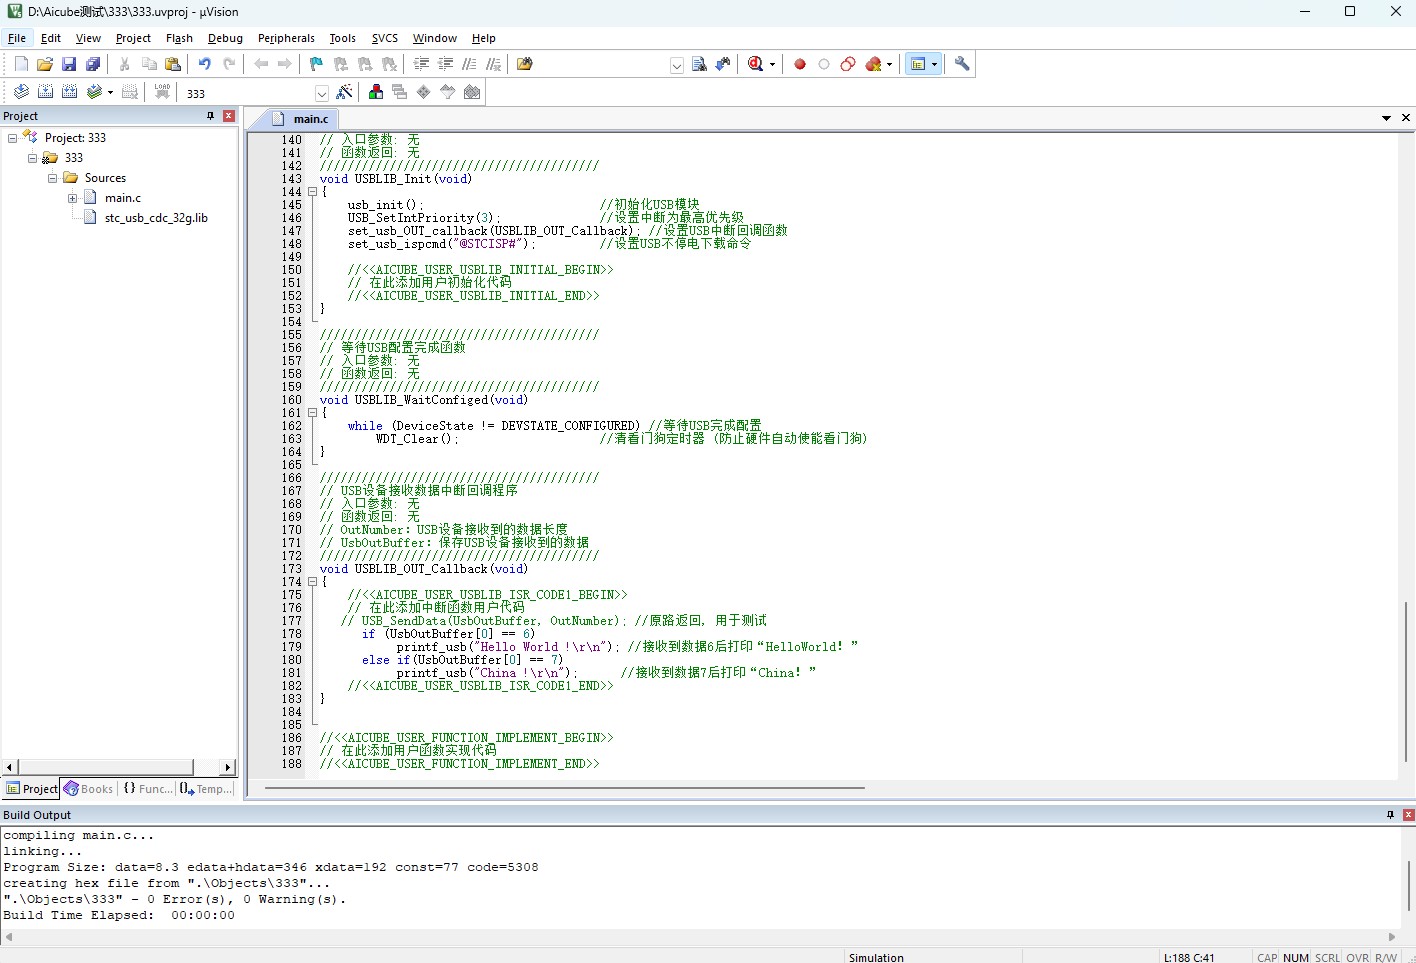Screen dimensions: 1416x963
Task: Open the Flash menu
Action: tap(179, 38)
